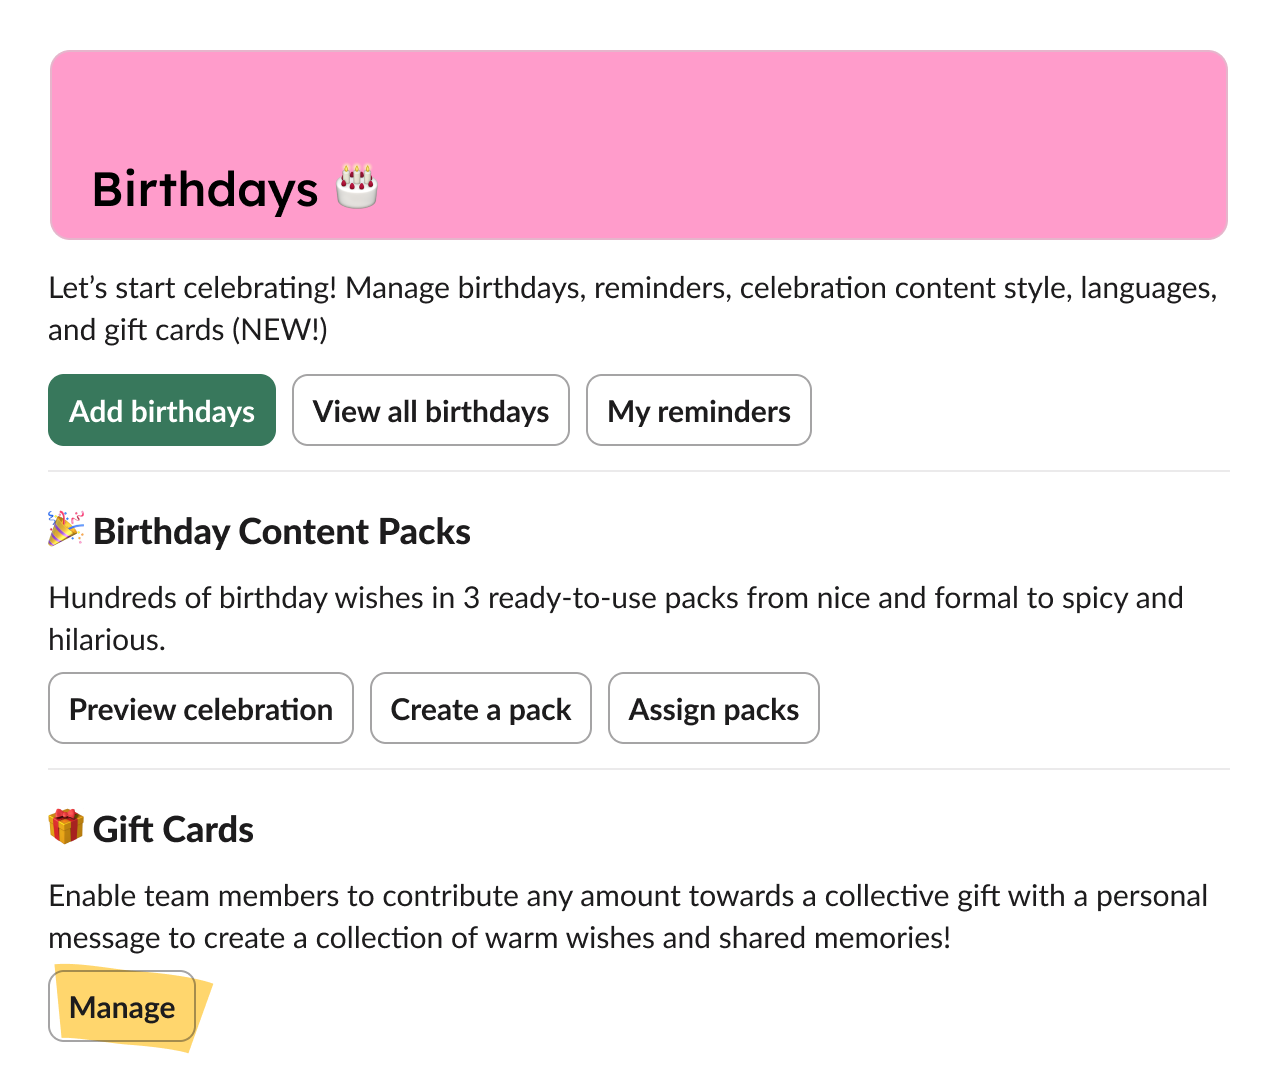Click the intro celebration description text
Viewport: 1278px width, 1090px height.
tap(632, 308)
